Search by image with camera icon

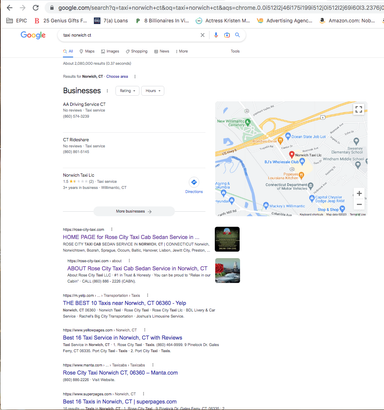227,35
